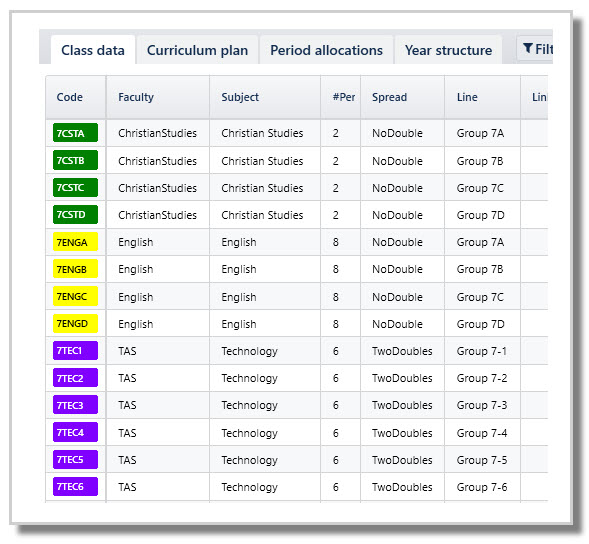Select the Class data tab

(x=93, y=50)
